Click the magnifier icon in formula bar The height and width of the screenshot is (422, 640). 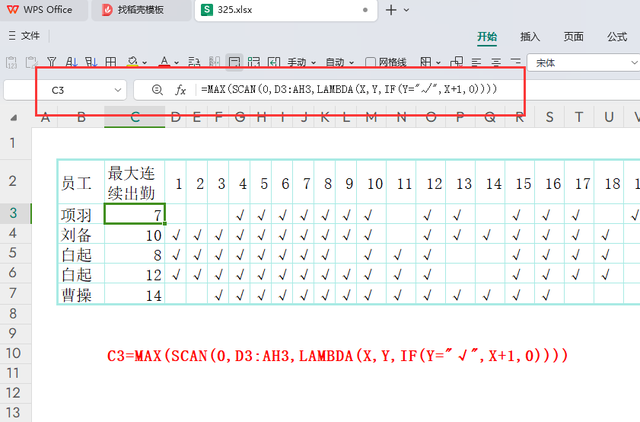click(x=157, y=90)
